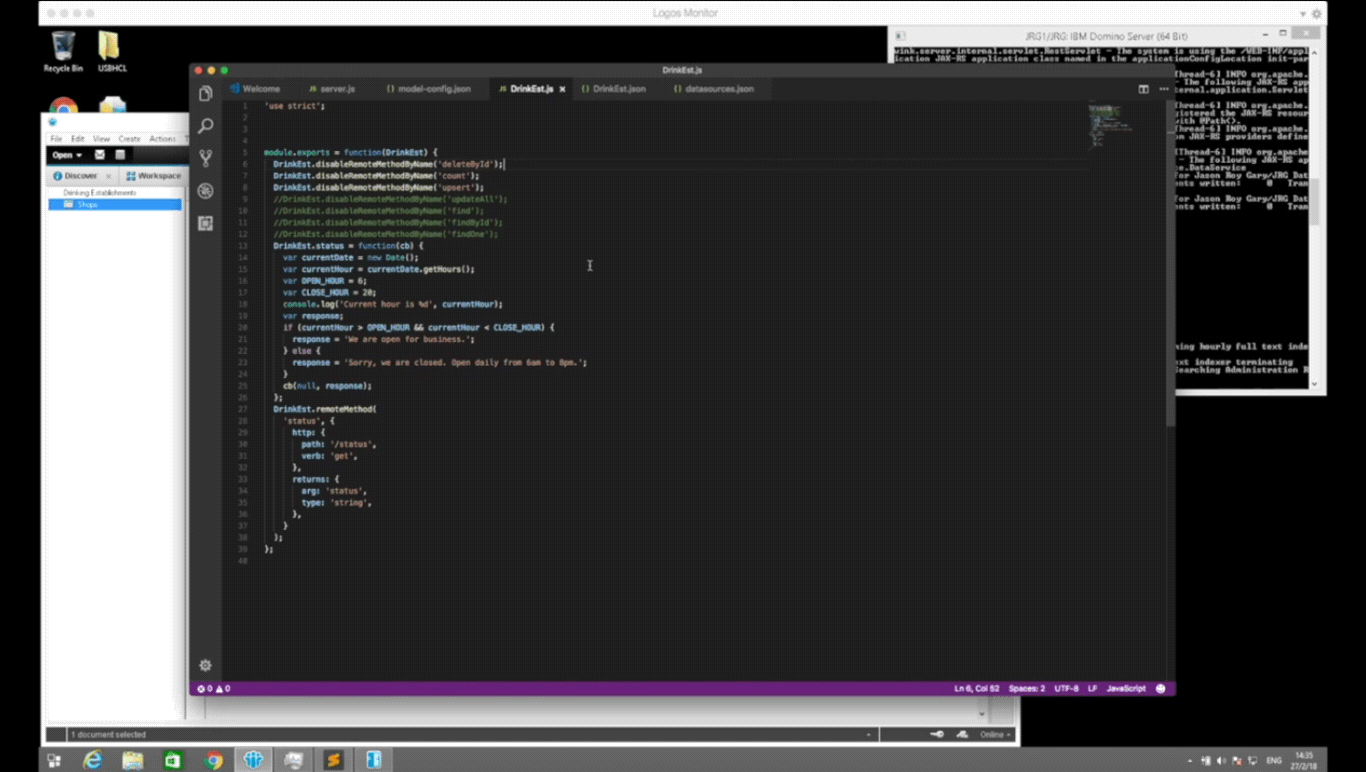Open the Debug view in the activity bar
This screenshot has height=772, width=1366.
[x=206, y=191]
